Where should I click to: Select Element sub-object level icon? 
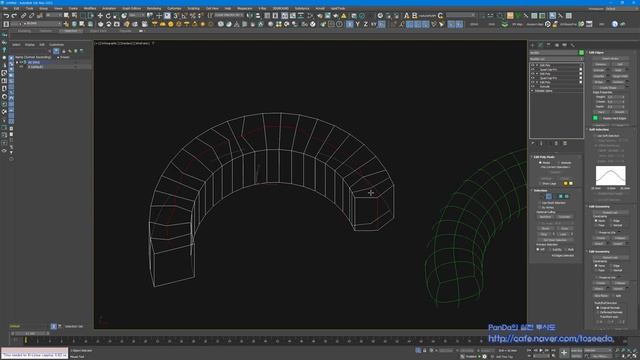[x=567, y=196]
